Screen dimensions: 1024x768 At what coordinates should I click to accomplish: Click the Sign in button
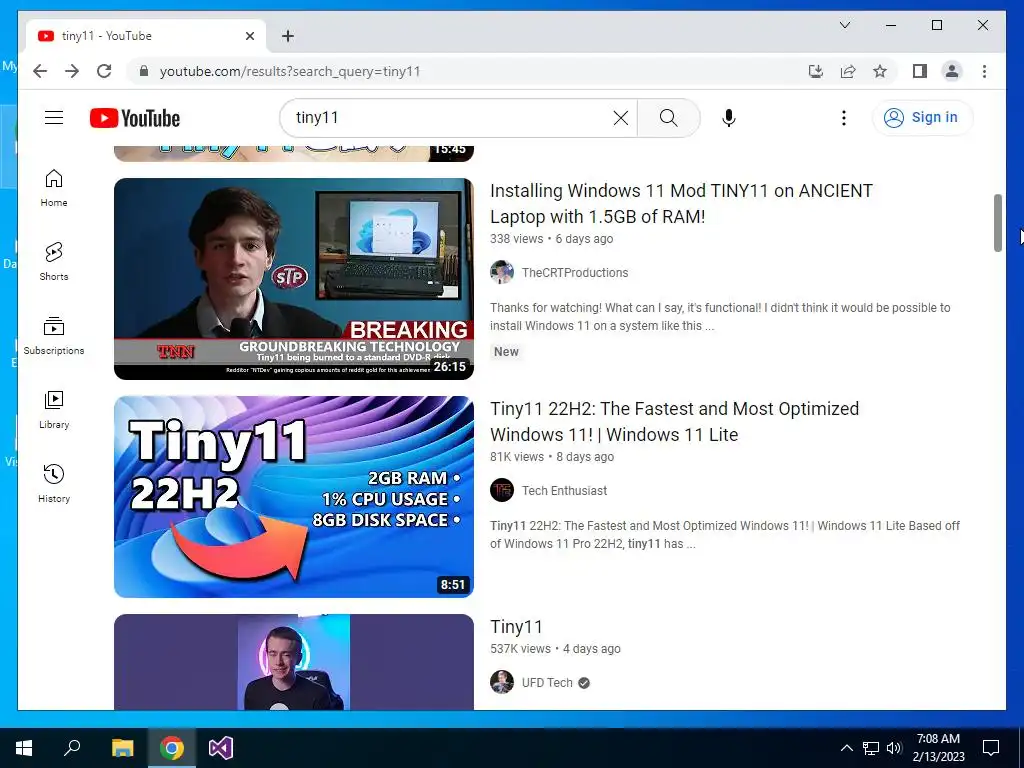tap(921, 118)
